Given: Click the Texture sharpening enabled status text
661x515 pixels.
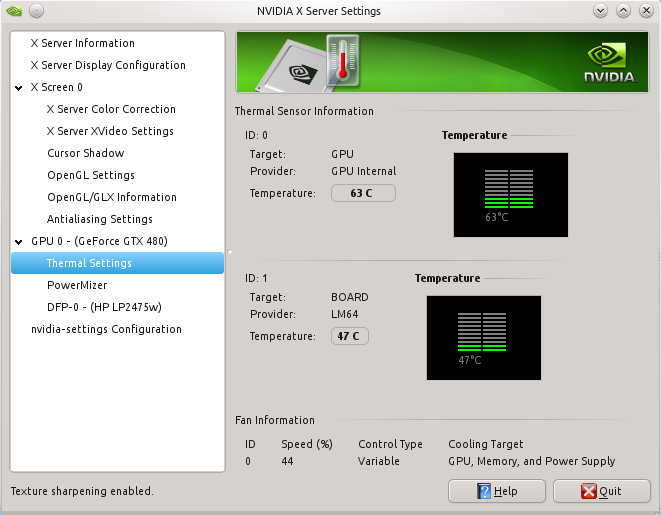Looking at the screenshot, I should point(82,491).
